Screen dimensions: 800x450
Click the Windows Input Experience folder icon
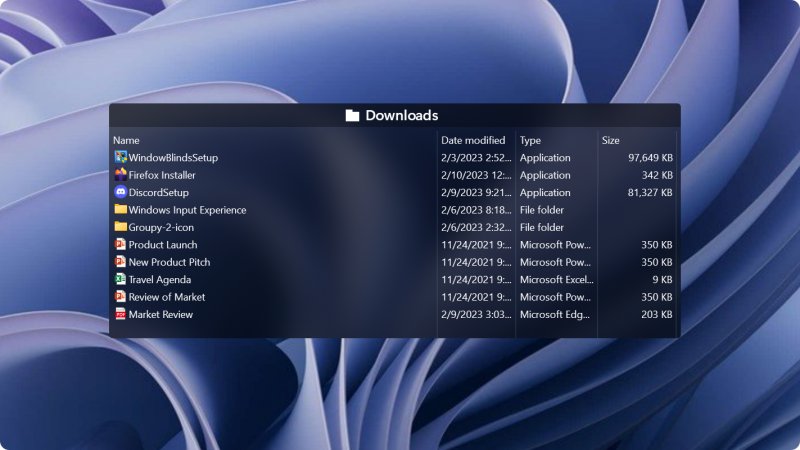pos(120,210)
